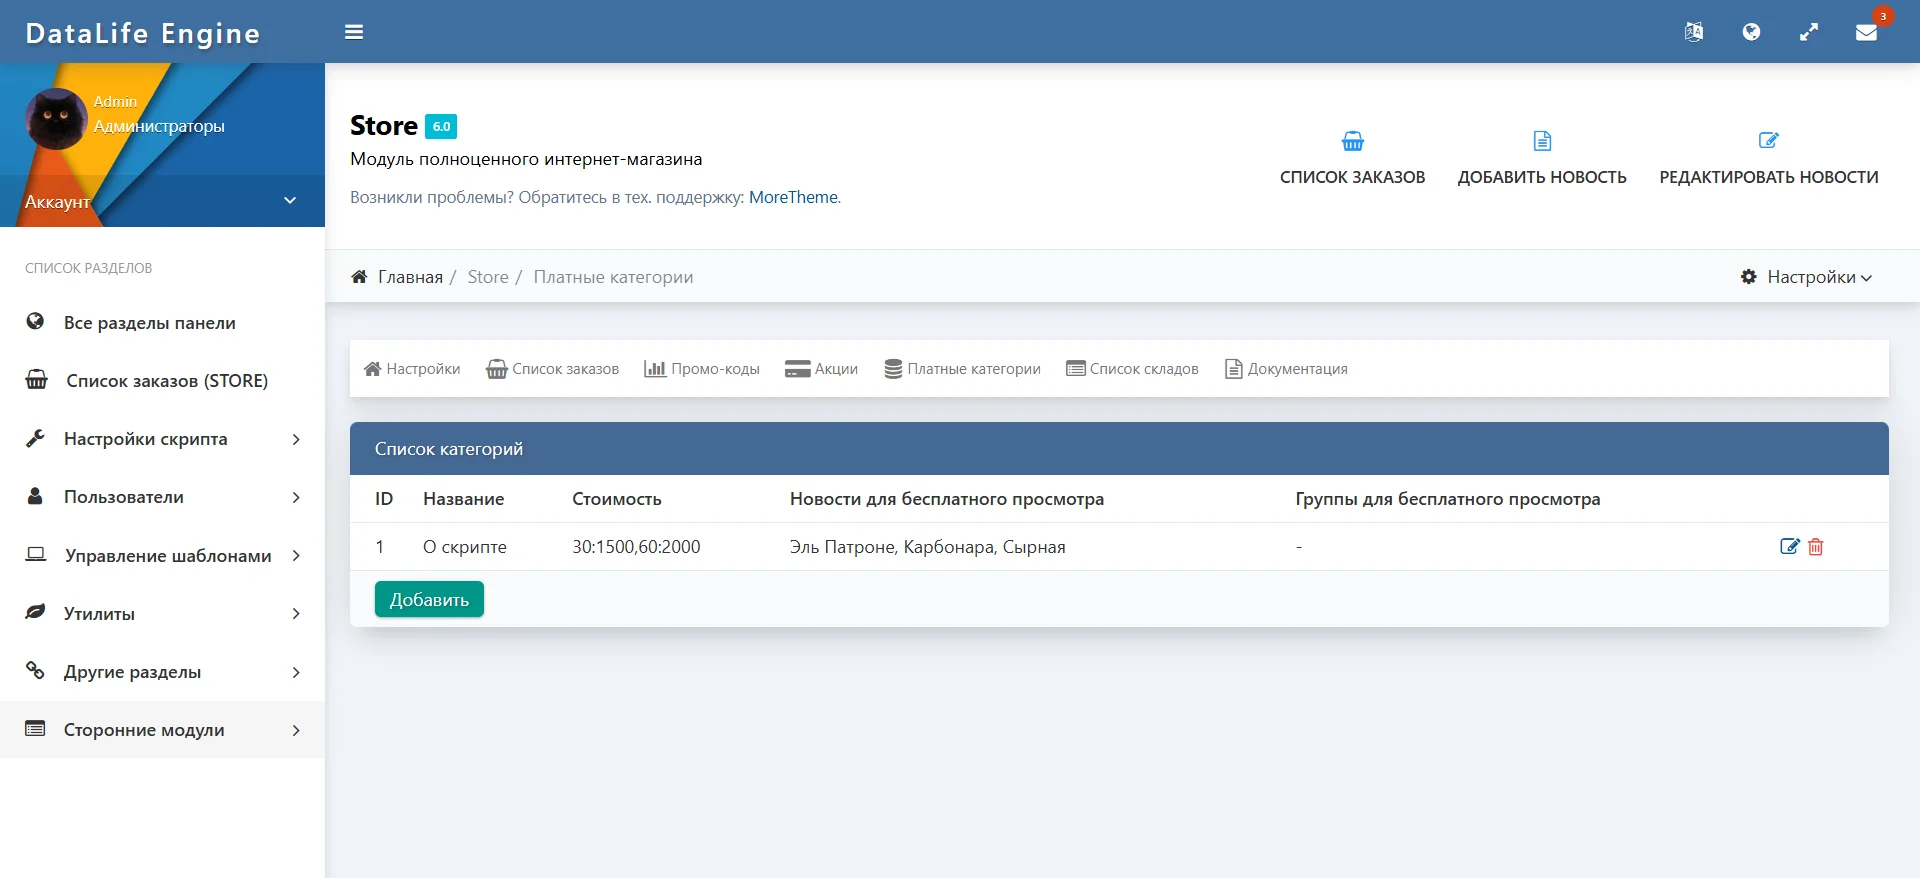Click the Акции card icon
The height and width of the screenshot is (878, 1920).
[x=797, y=369]
